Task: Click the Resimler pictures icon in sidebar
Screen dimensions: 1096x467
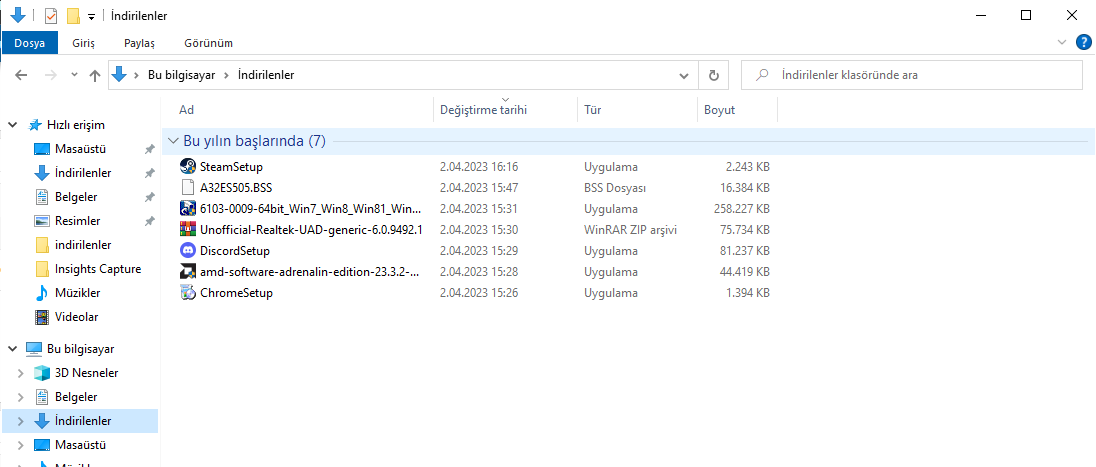Action: tap(42, 221)
